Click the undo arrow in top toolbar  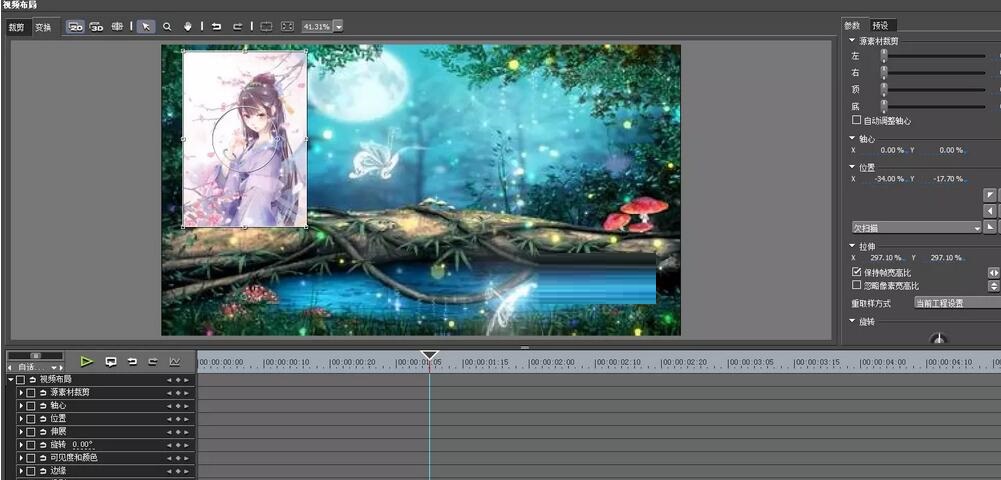pos(217,27)
